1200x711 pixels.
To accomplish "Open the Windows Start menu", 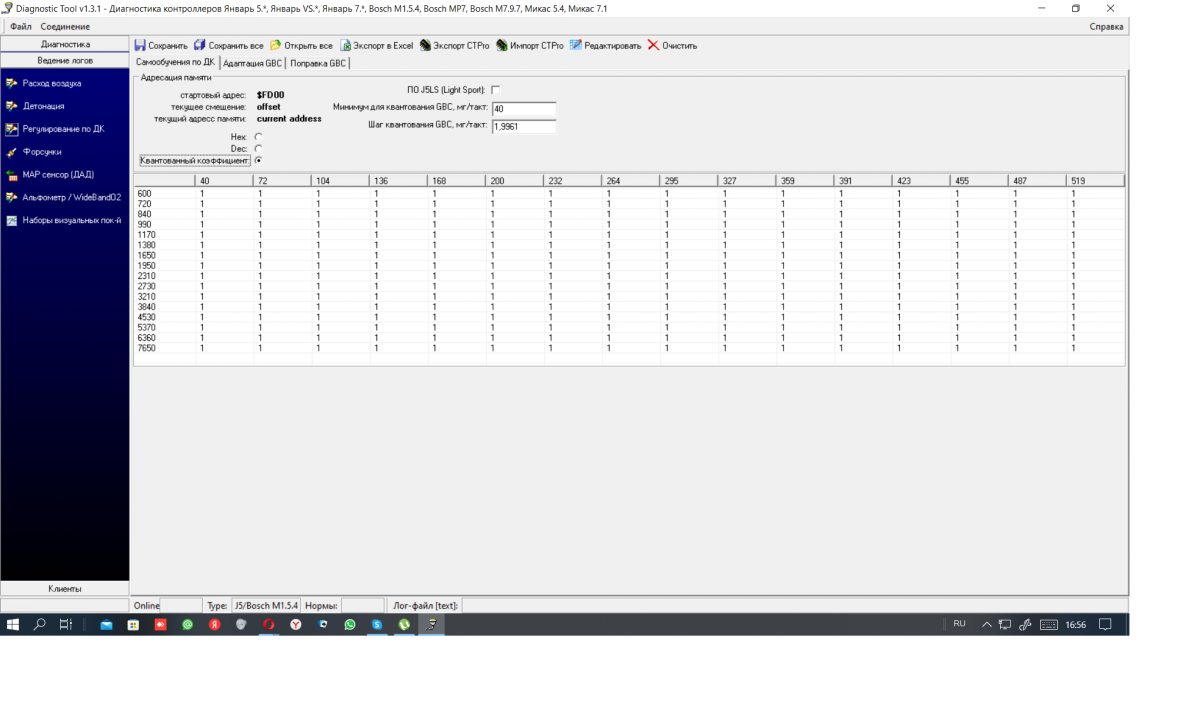I will coord(13,624).
